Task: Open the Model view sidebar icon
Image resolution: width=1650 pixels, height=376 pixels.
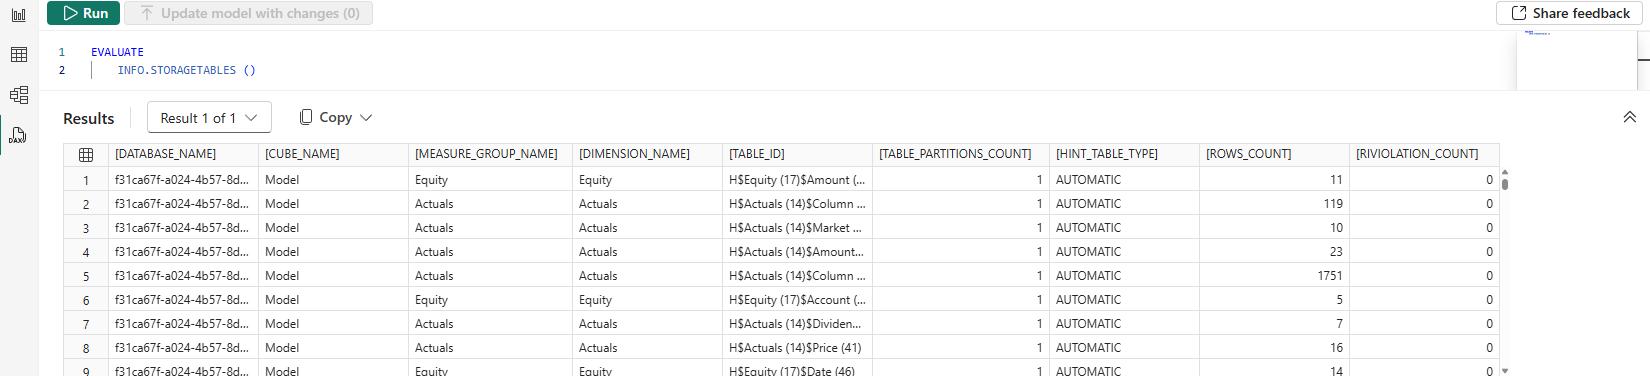Action: click(x=18, y=95)
